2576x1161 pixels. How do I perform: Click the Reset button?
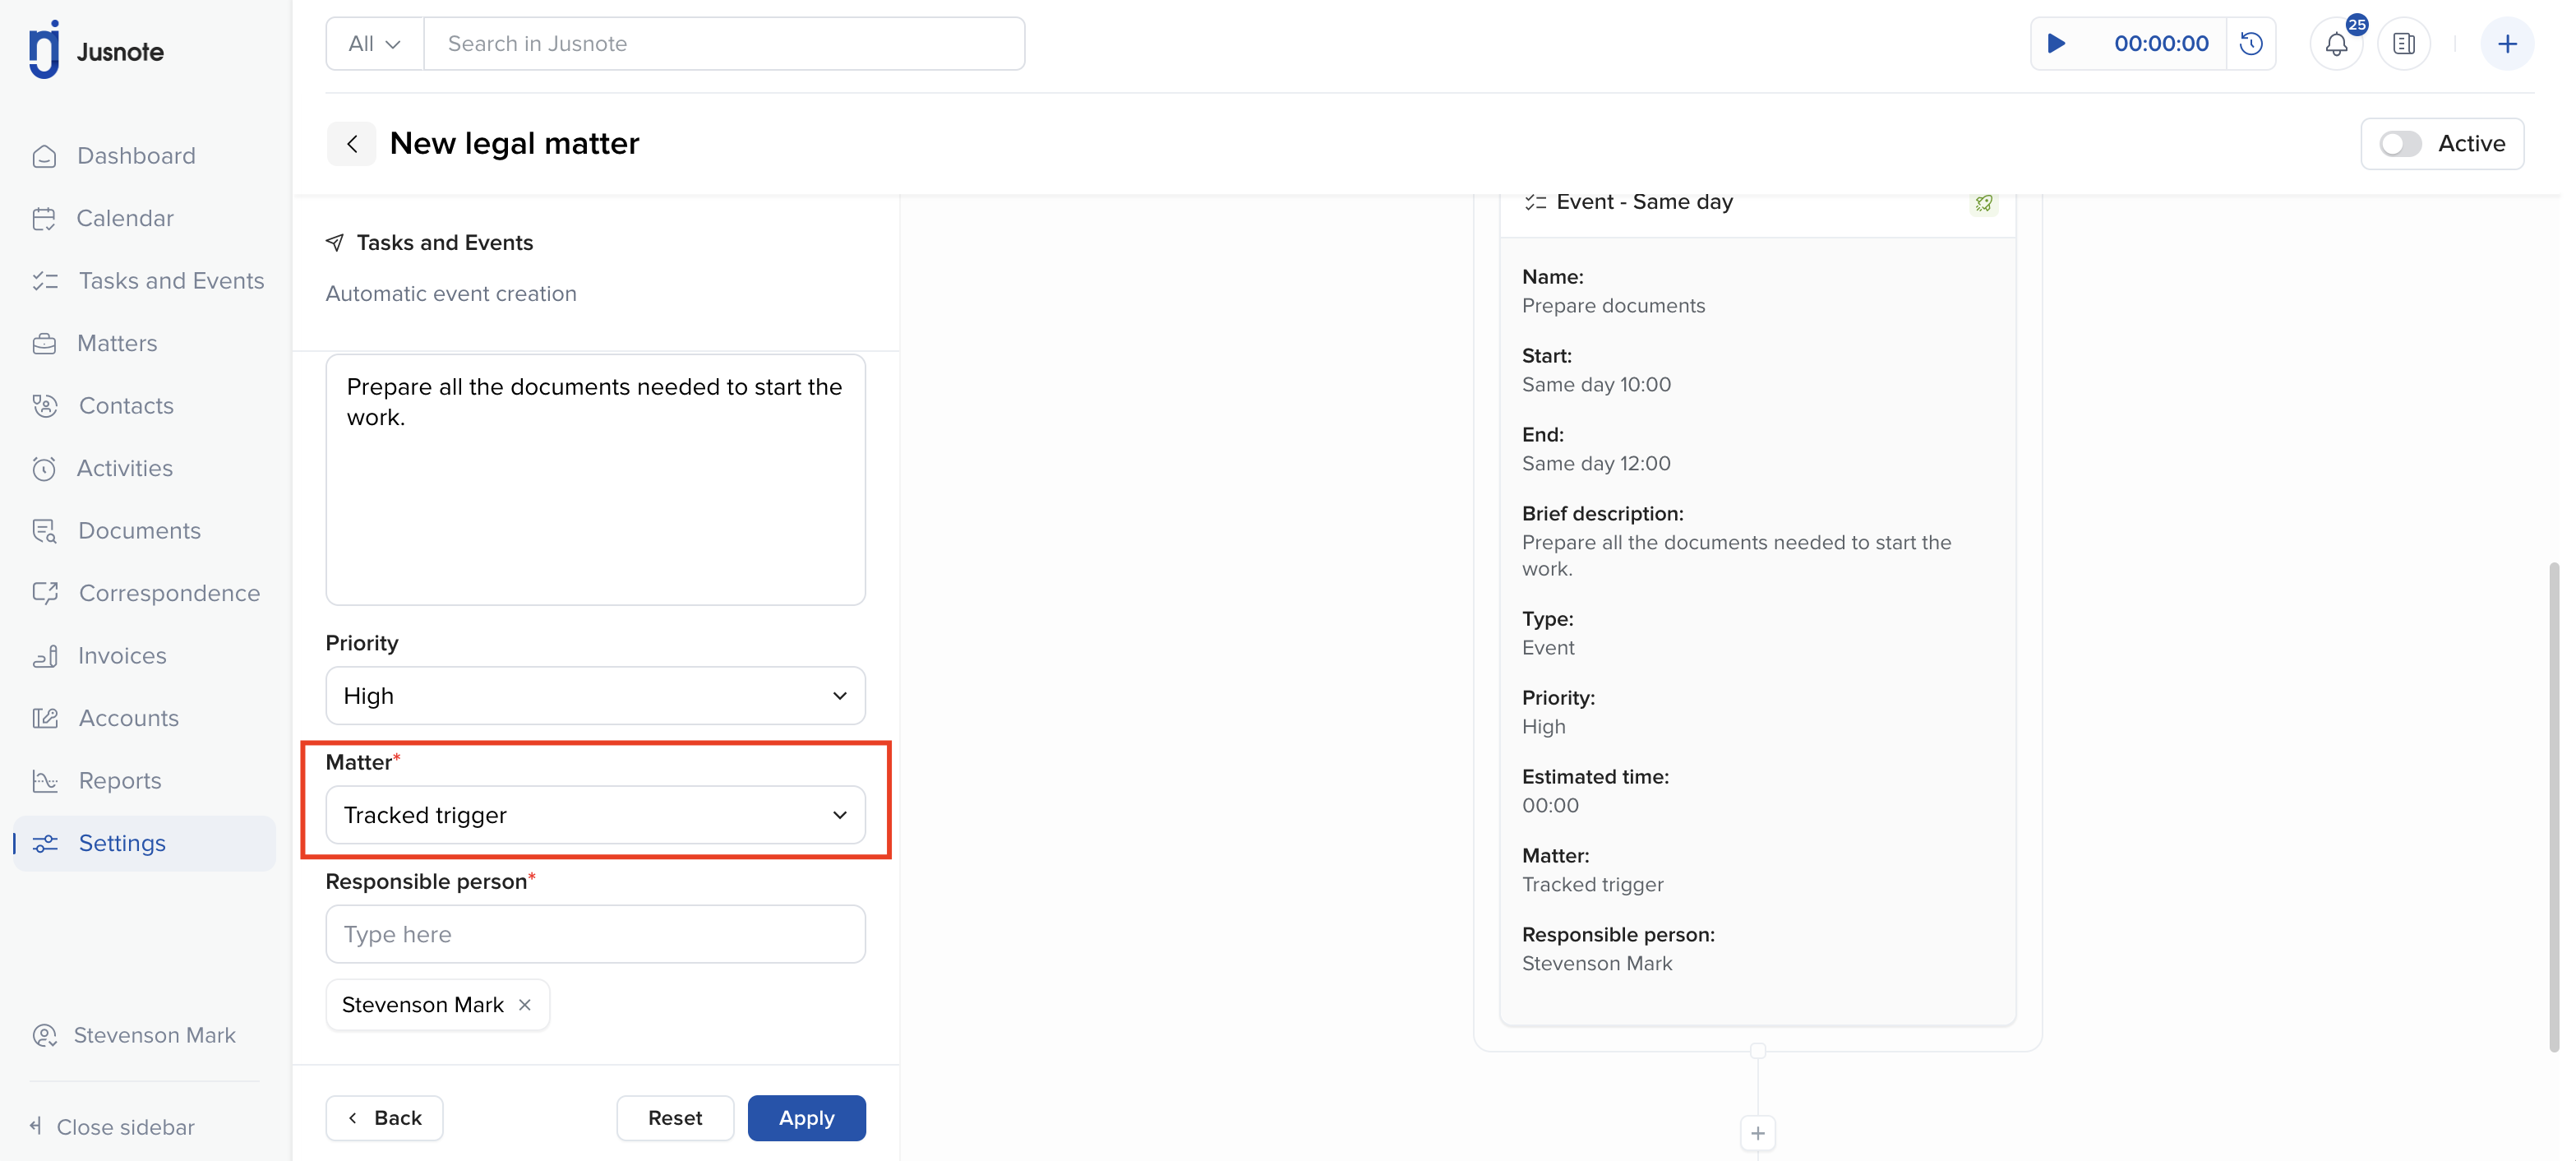point(675,1118)
